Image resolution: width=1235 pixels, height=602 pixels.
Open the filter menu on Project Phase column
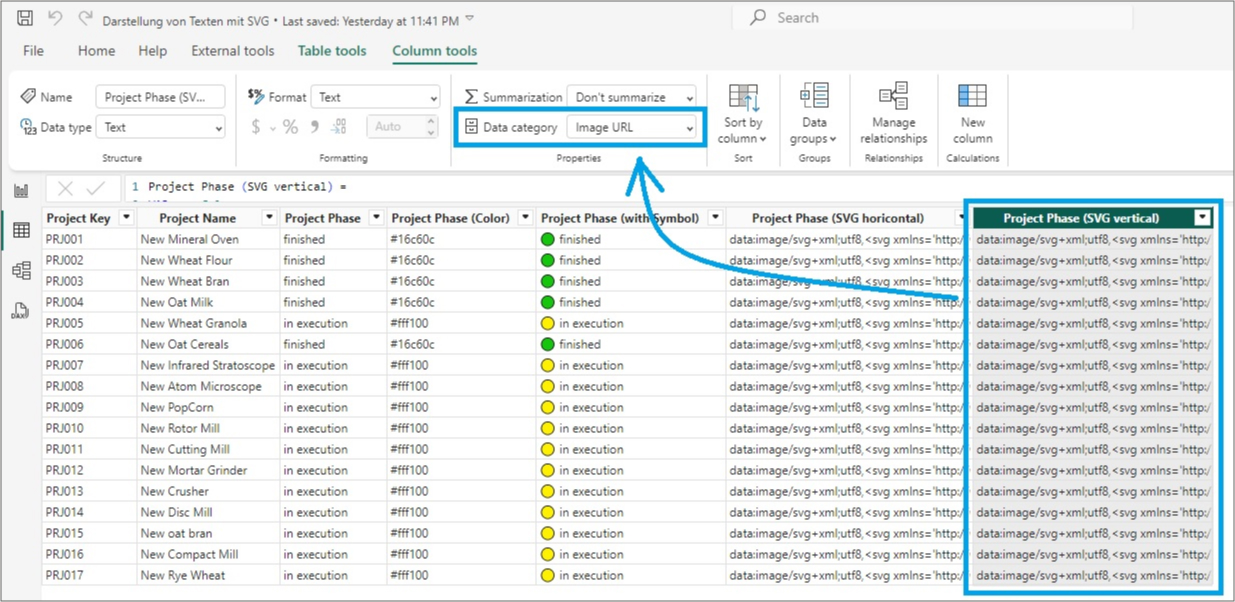click(x=374, y=217)
